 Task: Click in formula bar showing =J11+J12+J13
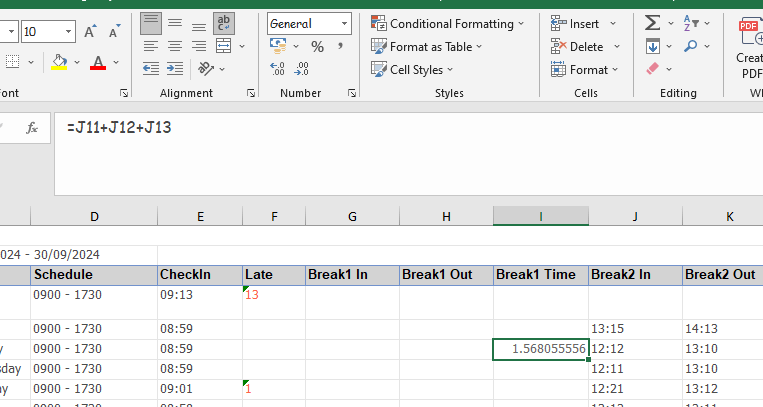409,154
